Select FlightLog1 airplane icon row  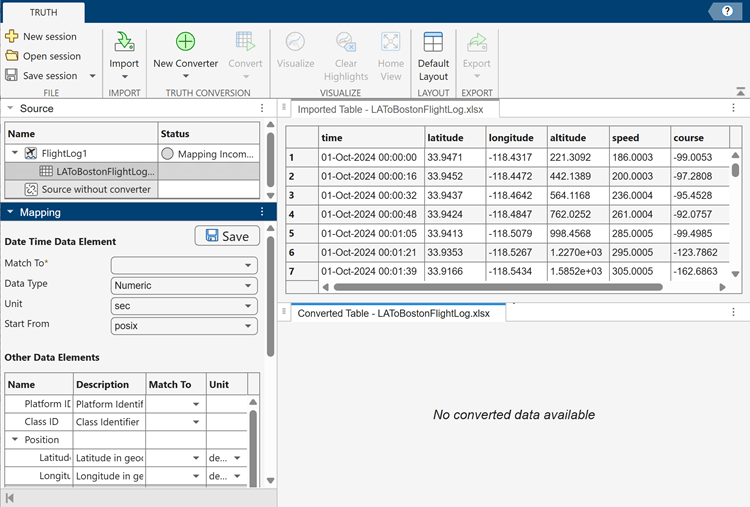tap(30, 153)
